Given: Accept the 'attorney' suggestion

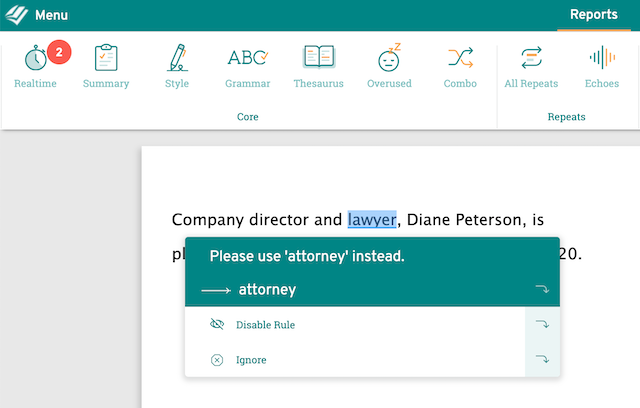Looking at the screenshot, I should [x=267, y=289].
